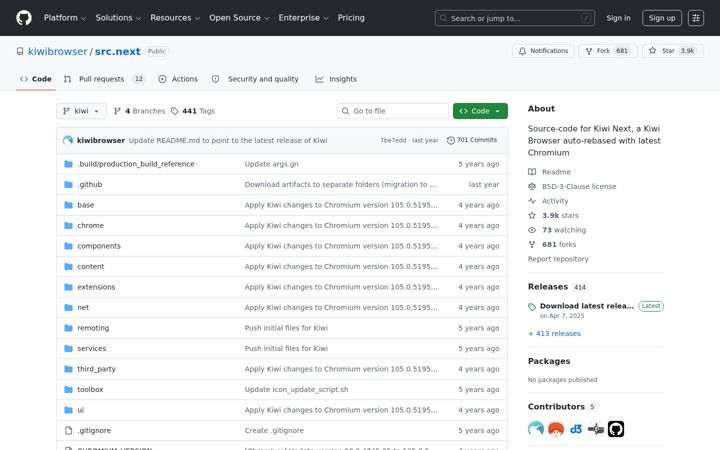Click the Notifications bell button
The image size is (720, 450).
point(543,51)
